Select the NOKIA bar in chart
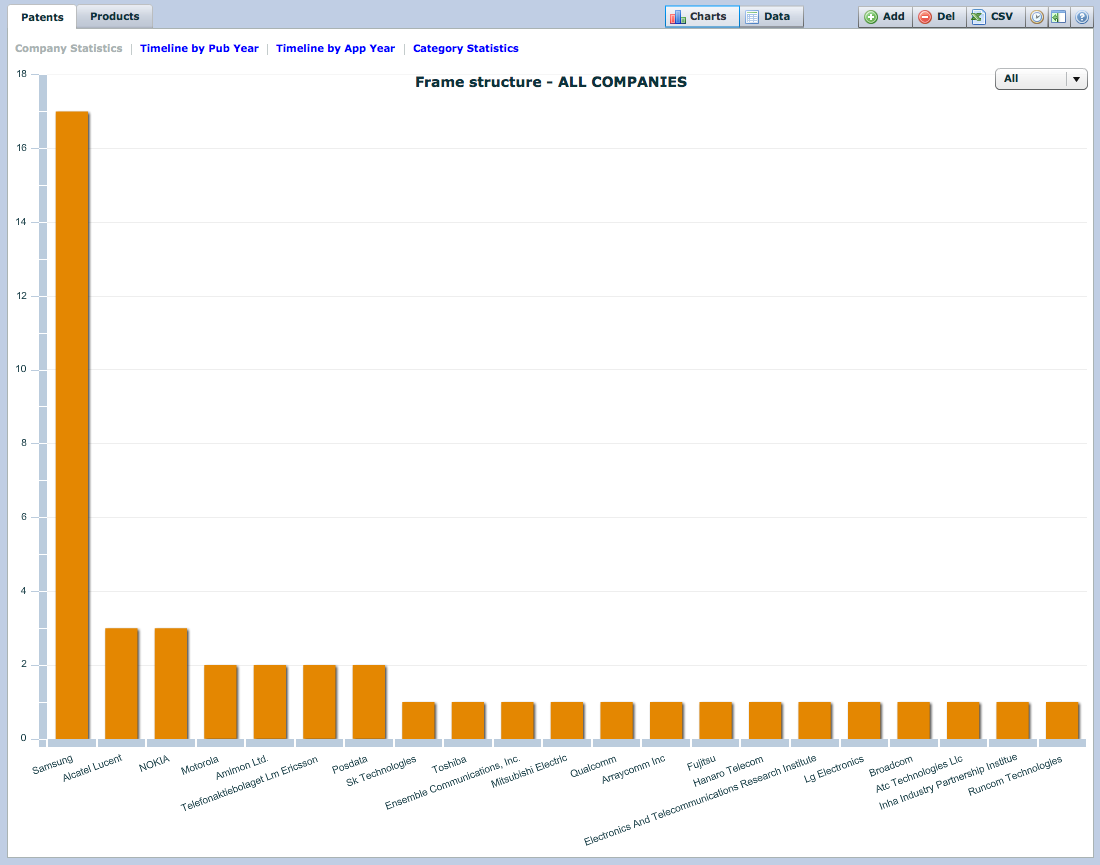The width and height of the screenshot is (1100, 865). coord(171,683)
